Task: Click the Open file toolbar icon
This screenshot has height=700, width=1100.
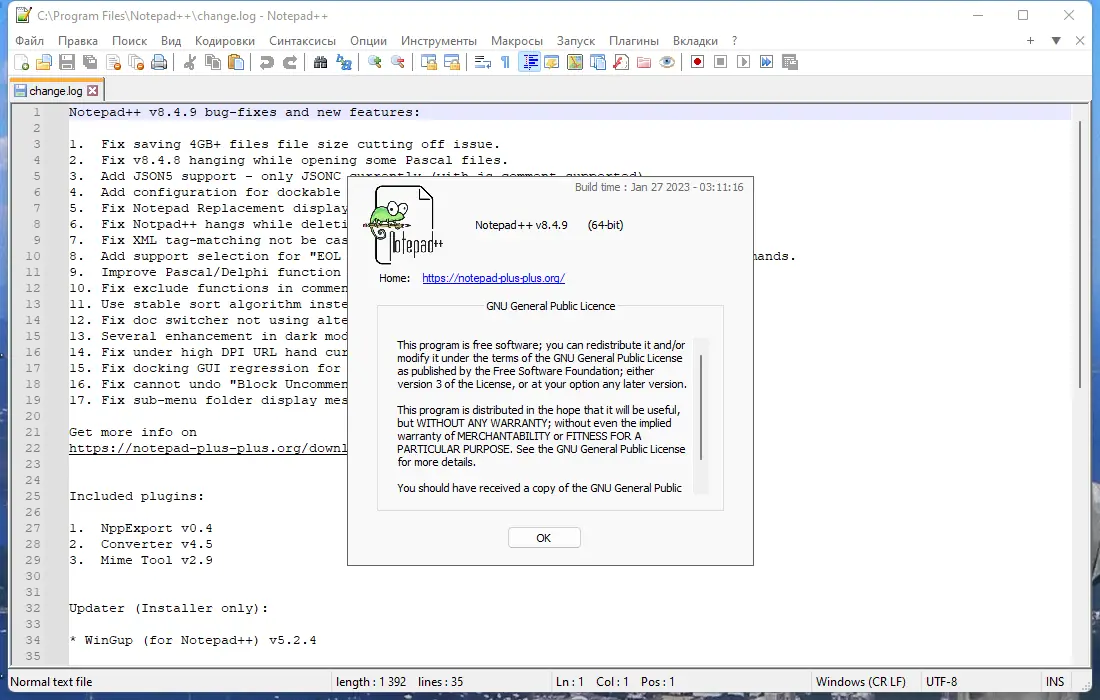Action: [x=44, y=62]
